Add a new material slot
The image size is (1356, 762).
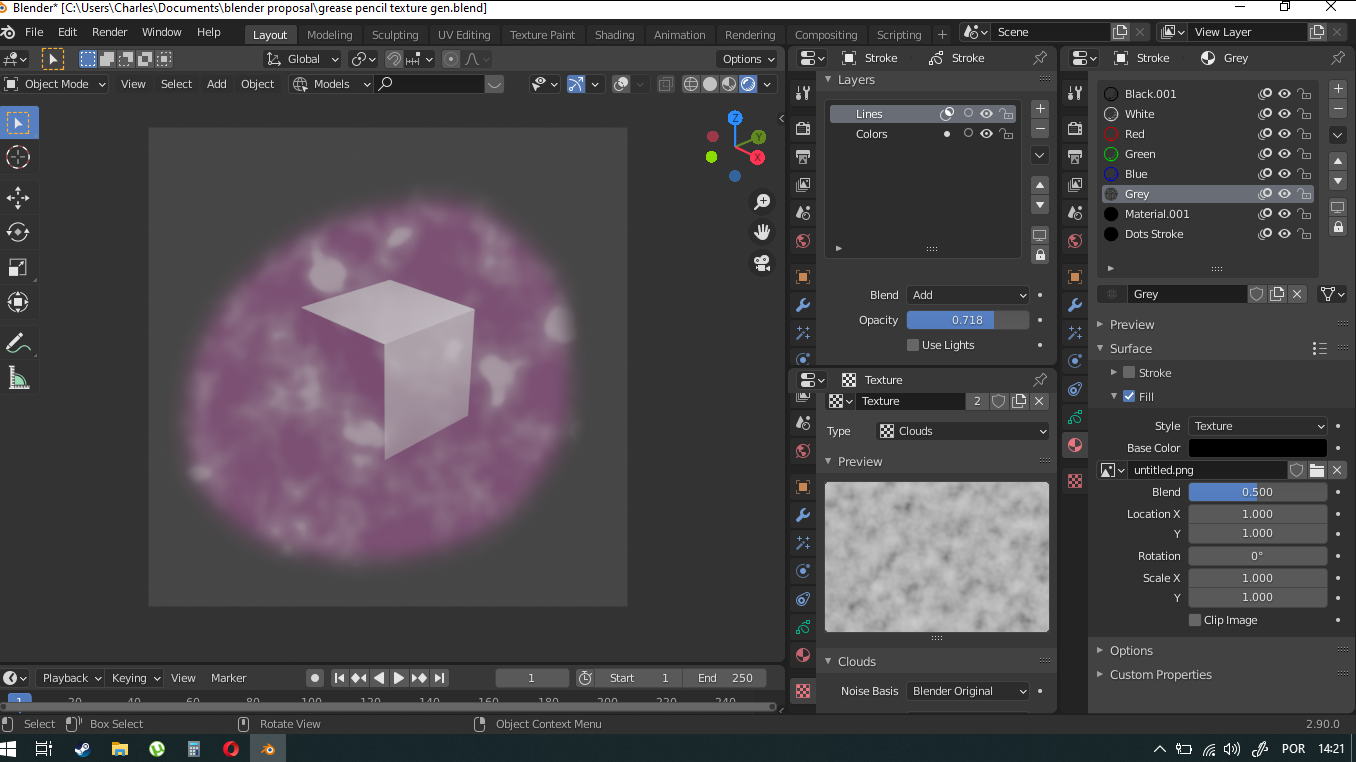pyautogui.click(x=1338, y=88)
